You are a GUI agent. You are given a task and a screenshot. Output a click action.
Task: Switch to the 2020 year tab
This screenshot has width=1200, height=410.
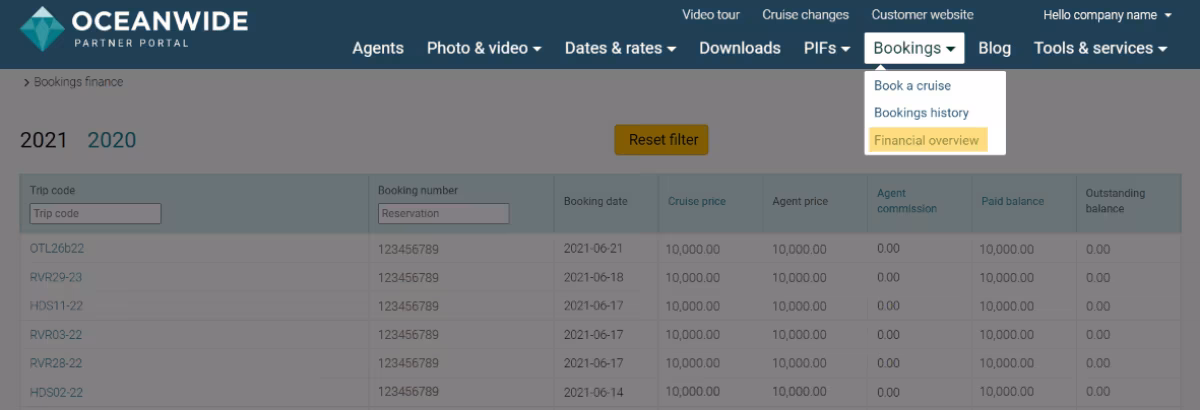click(x=112, y=140)
